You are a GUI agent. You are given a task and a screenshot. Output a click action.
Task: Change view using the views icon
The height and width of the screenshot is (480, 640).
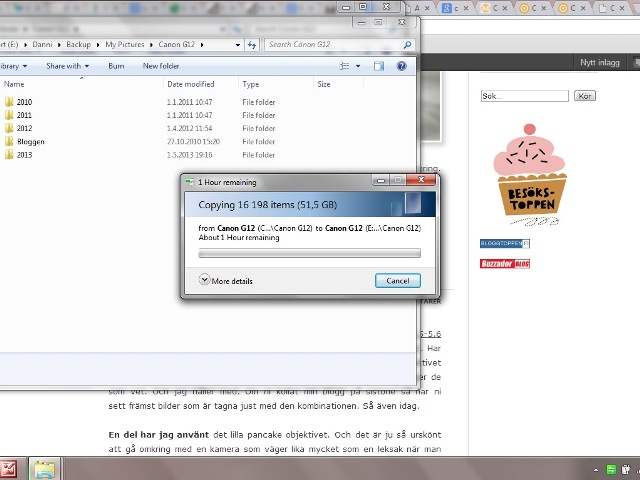pyautogui.click(x=345, y=66)
